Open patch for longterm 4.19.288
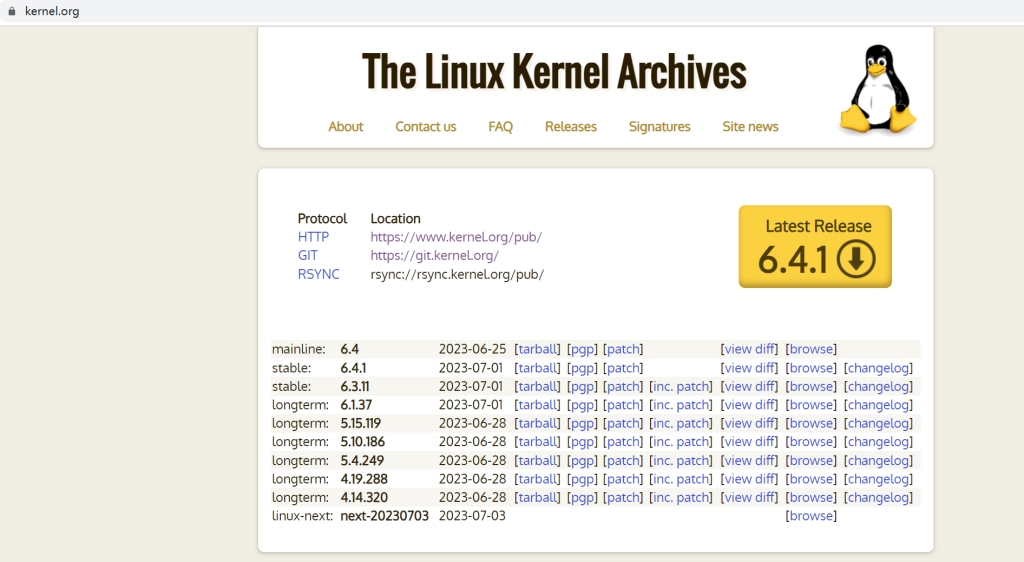Screen dimensions: 1024x562 pos(623,479)
